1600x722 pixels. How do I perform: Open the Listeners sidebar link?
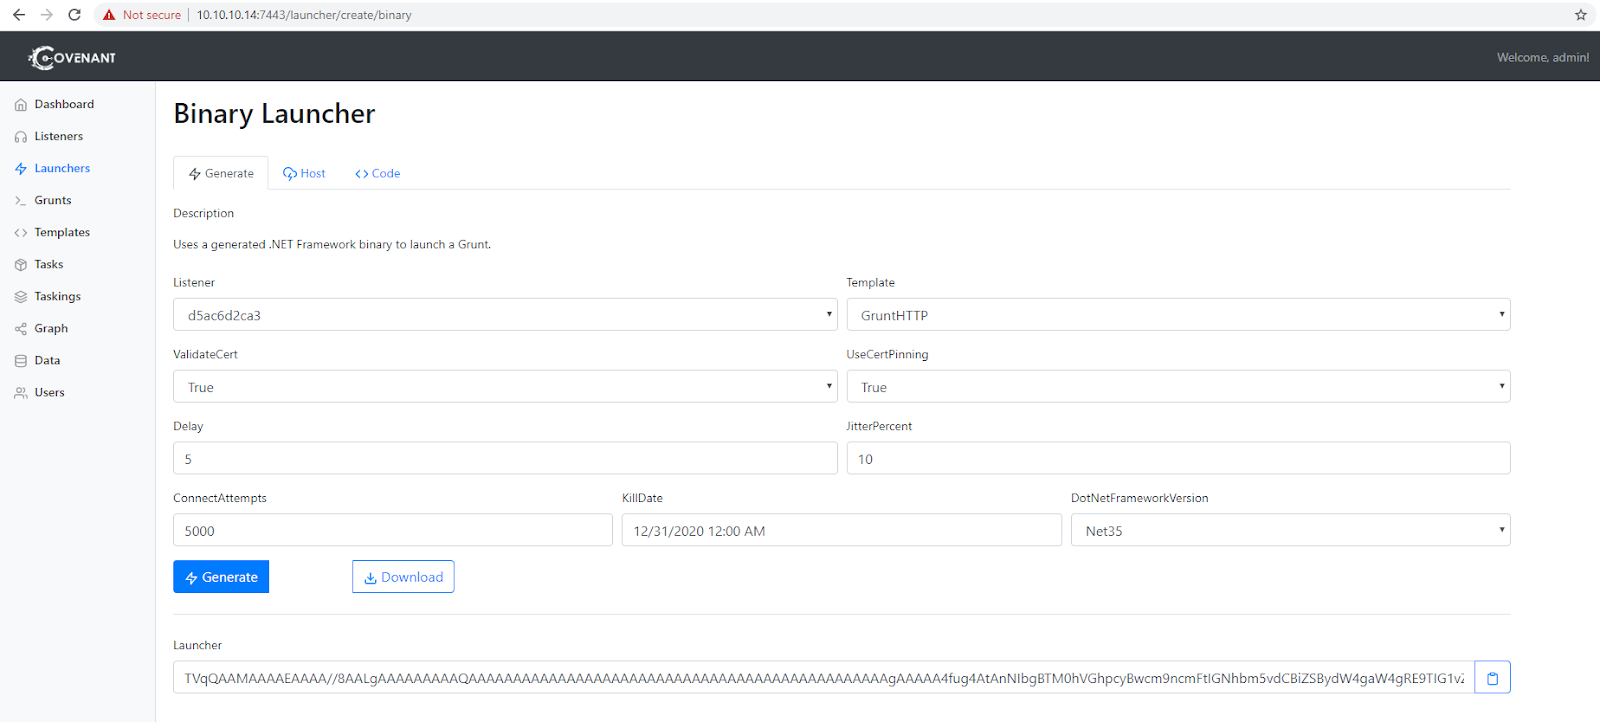coord(59,136)
